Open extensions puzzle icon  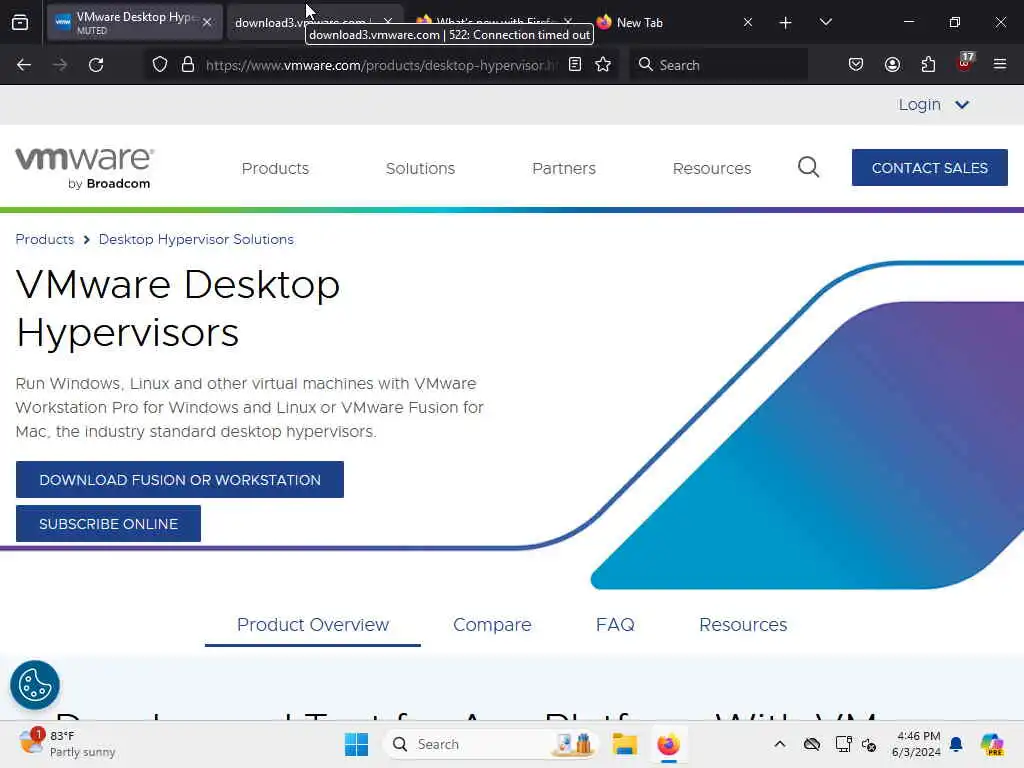928,65
